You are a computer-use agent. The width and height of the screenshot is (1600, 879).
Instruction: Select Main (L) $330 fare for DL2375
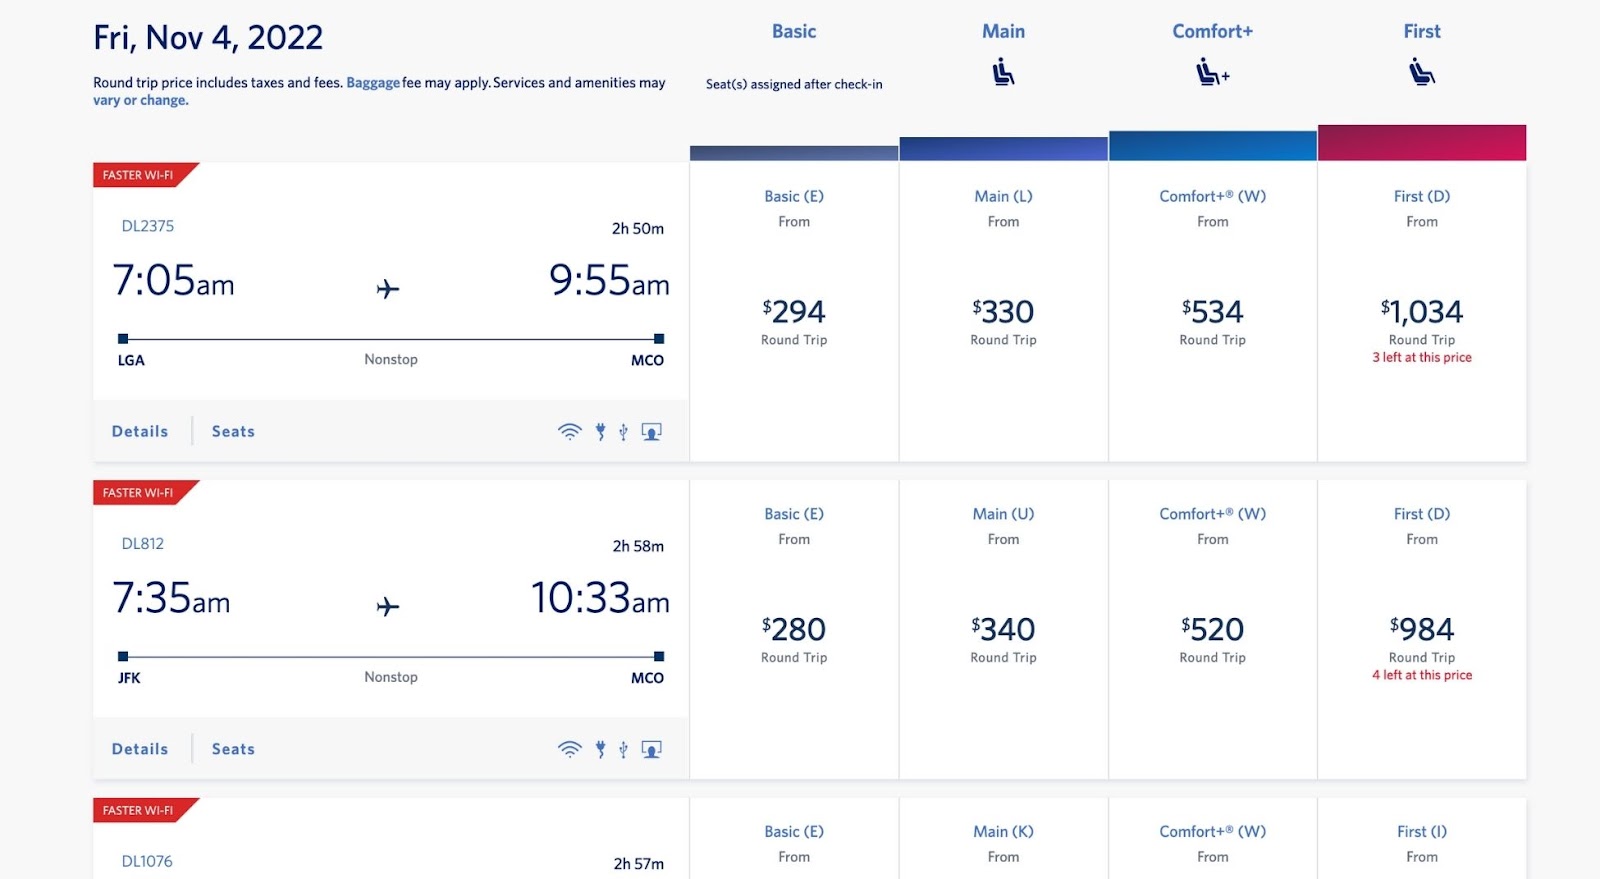coord(1003,311)
